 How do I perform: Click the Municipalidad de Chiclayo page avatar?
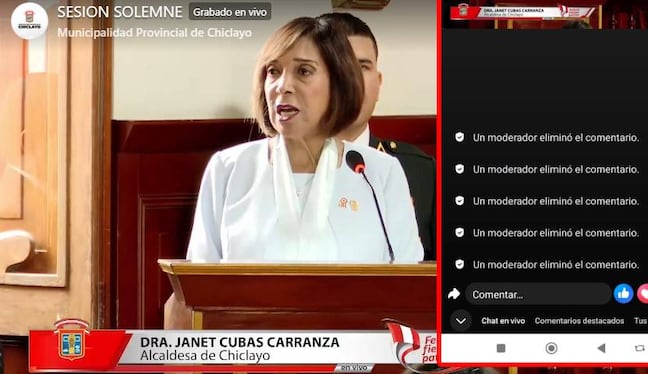[29, 21]
